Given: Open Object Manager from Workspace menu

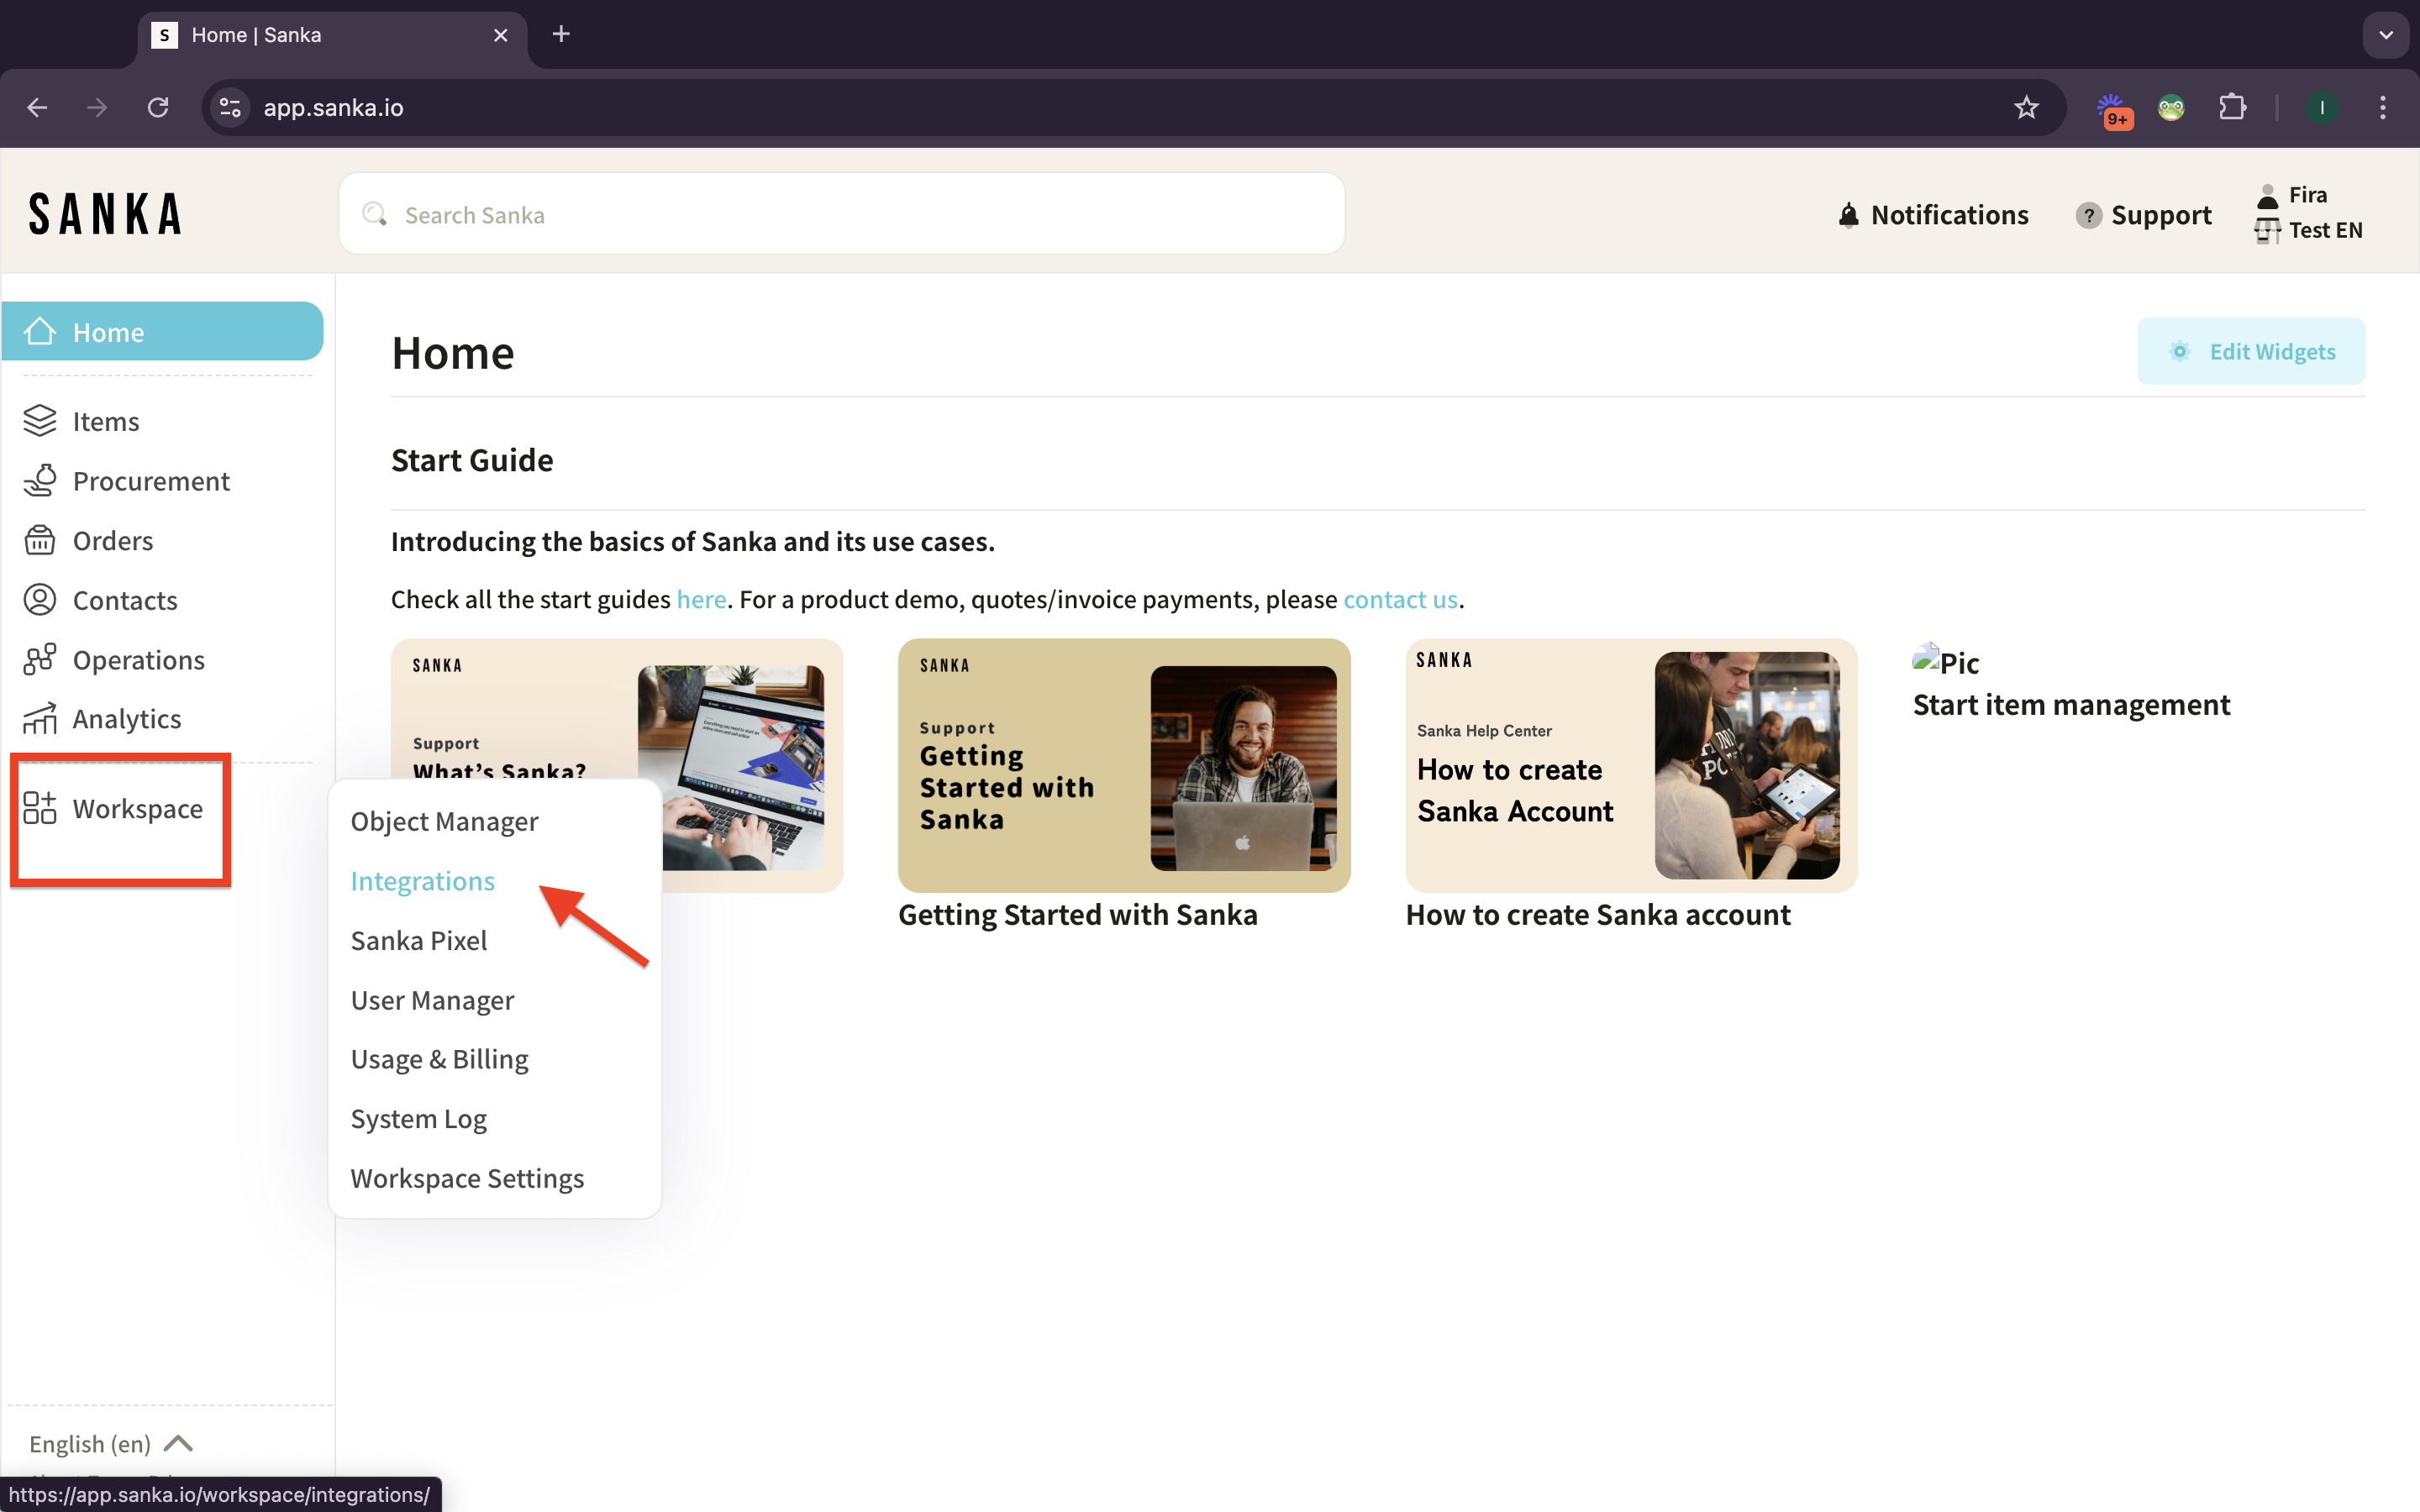Looking at the screenshot, I should pos(444,821).
